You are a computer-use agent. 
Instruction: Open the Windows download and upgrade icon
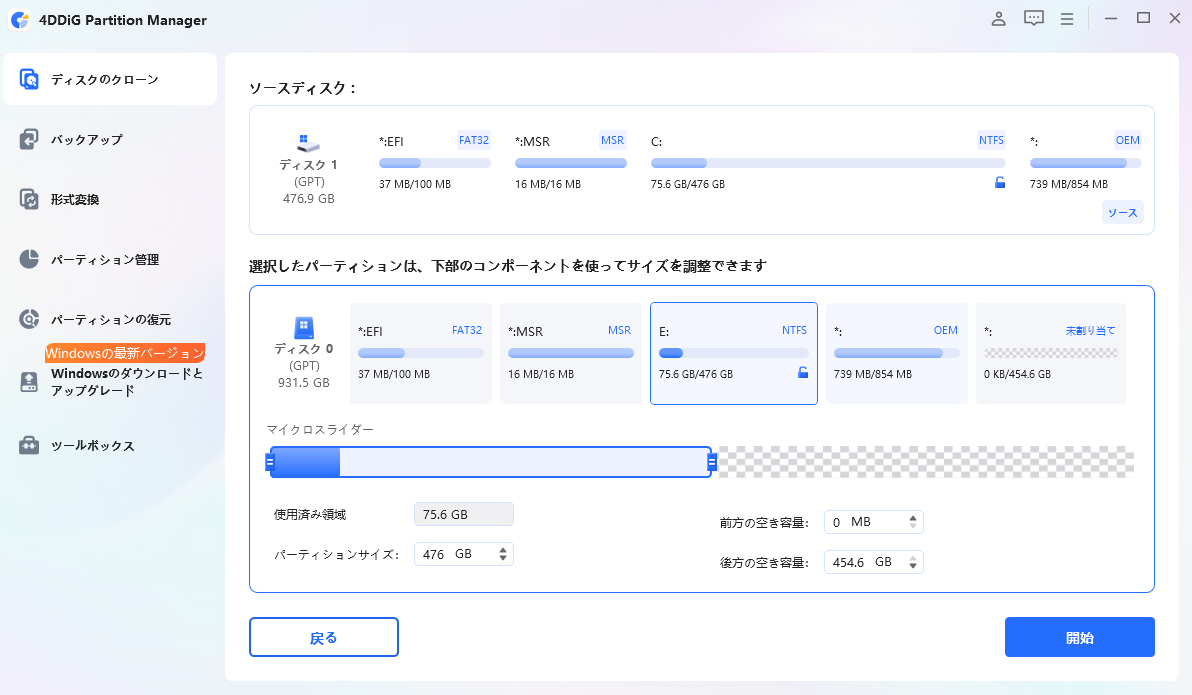[x=29, y=382]
